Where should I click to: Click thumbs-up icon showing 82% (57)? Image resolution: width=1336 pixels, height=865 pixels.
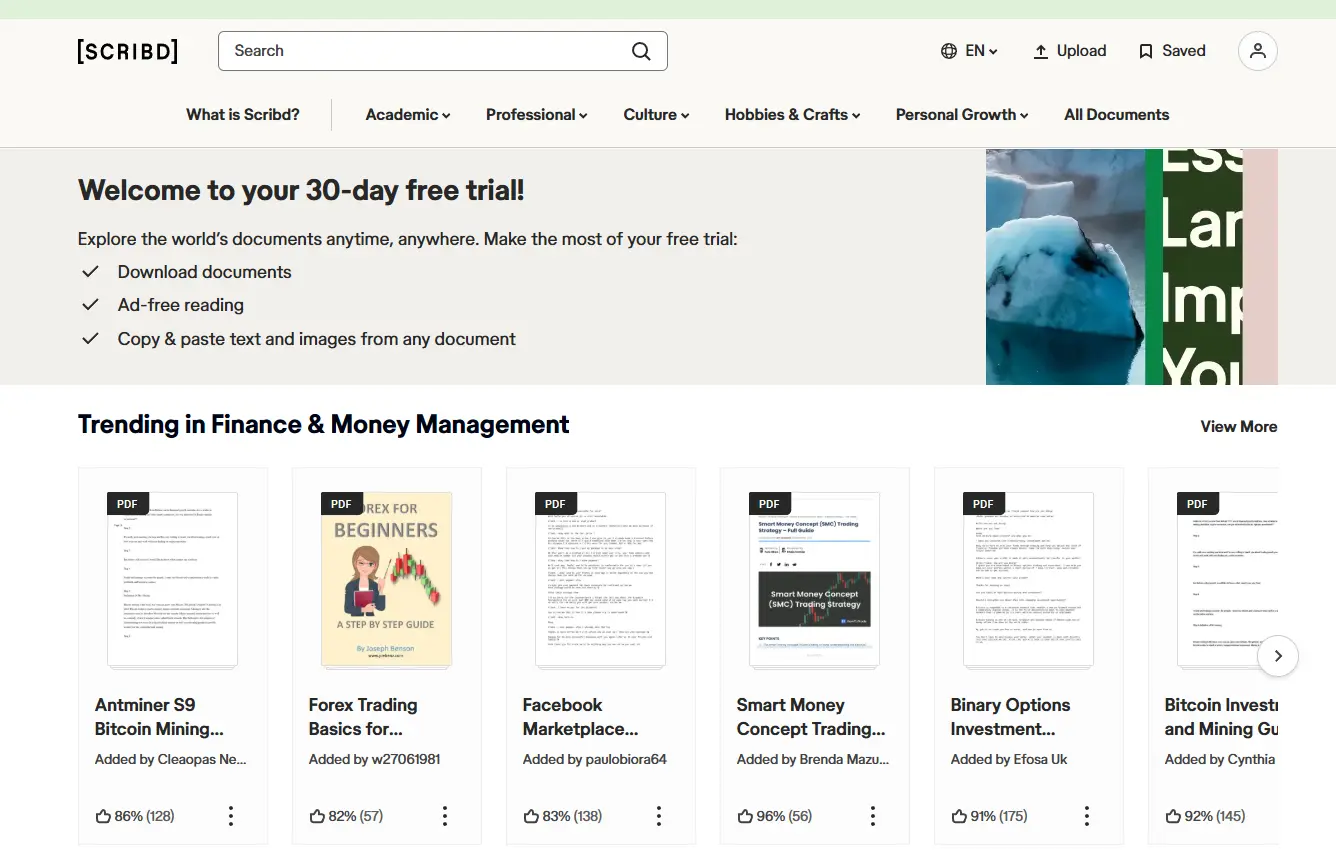pos(317,816)
